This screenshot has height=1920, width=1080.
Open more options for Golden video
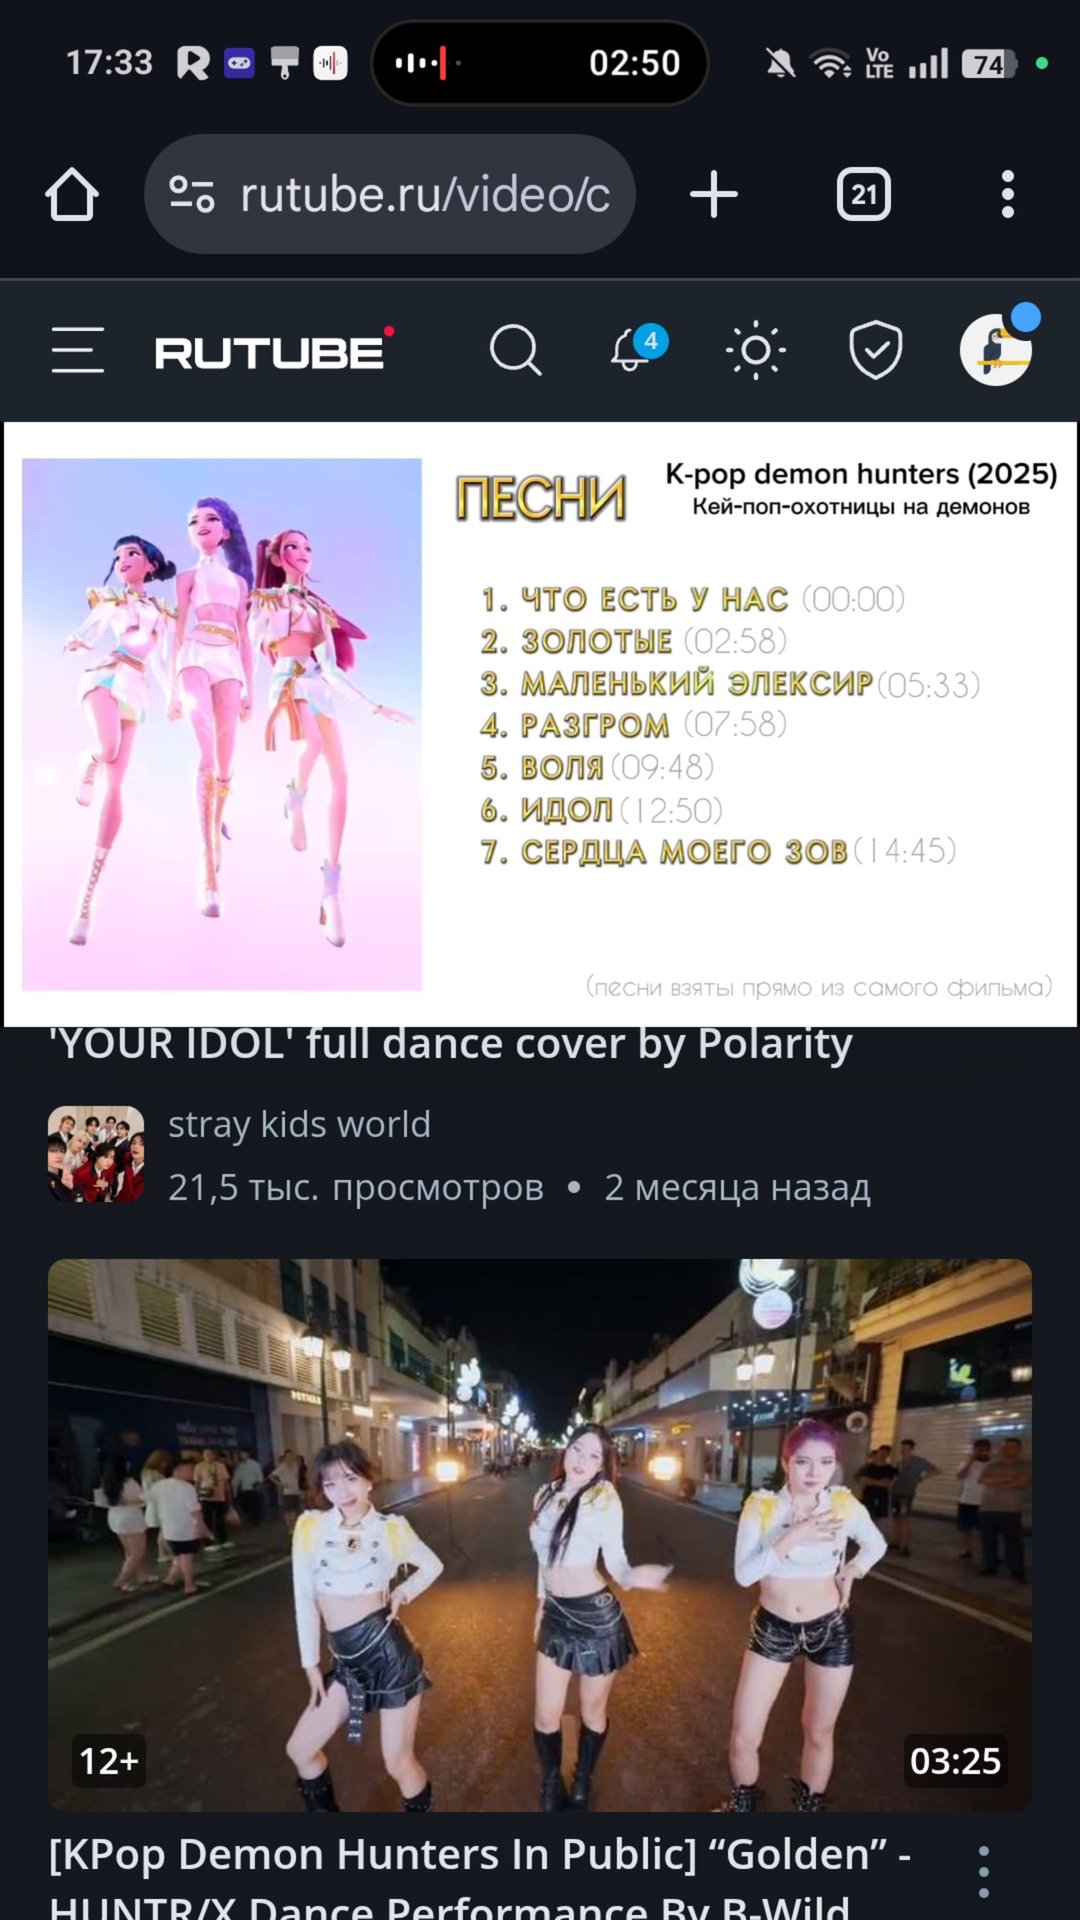[x=984, y=1872]
